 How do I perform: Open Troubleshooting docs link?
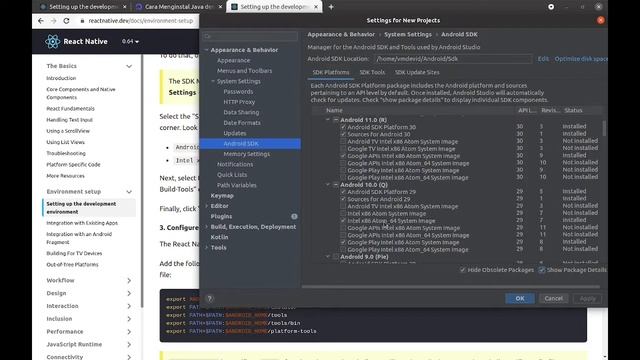66,153
